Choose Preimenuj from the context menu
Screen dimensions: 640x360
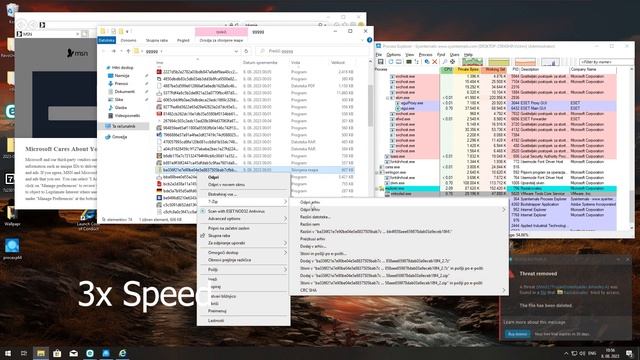(244, 311)
